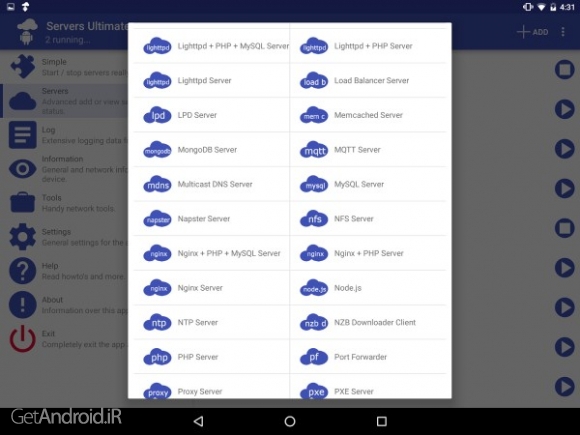580x435 pixels.
Task: Open the Settings section in sidebar
Action: coord(65,237)
